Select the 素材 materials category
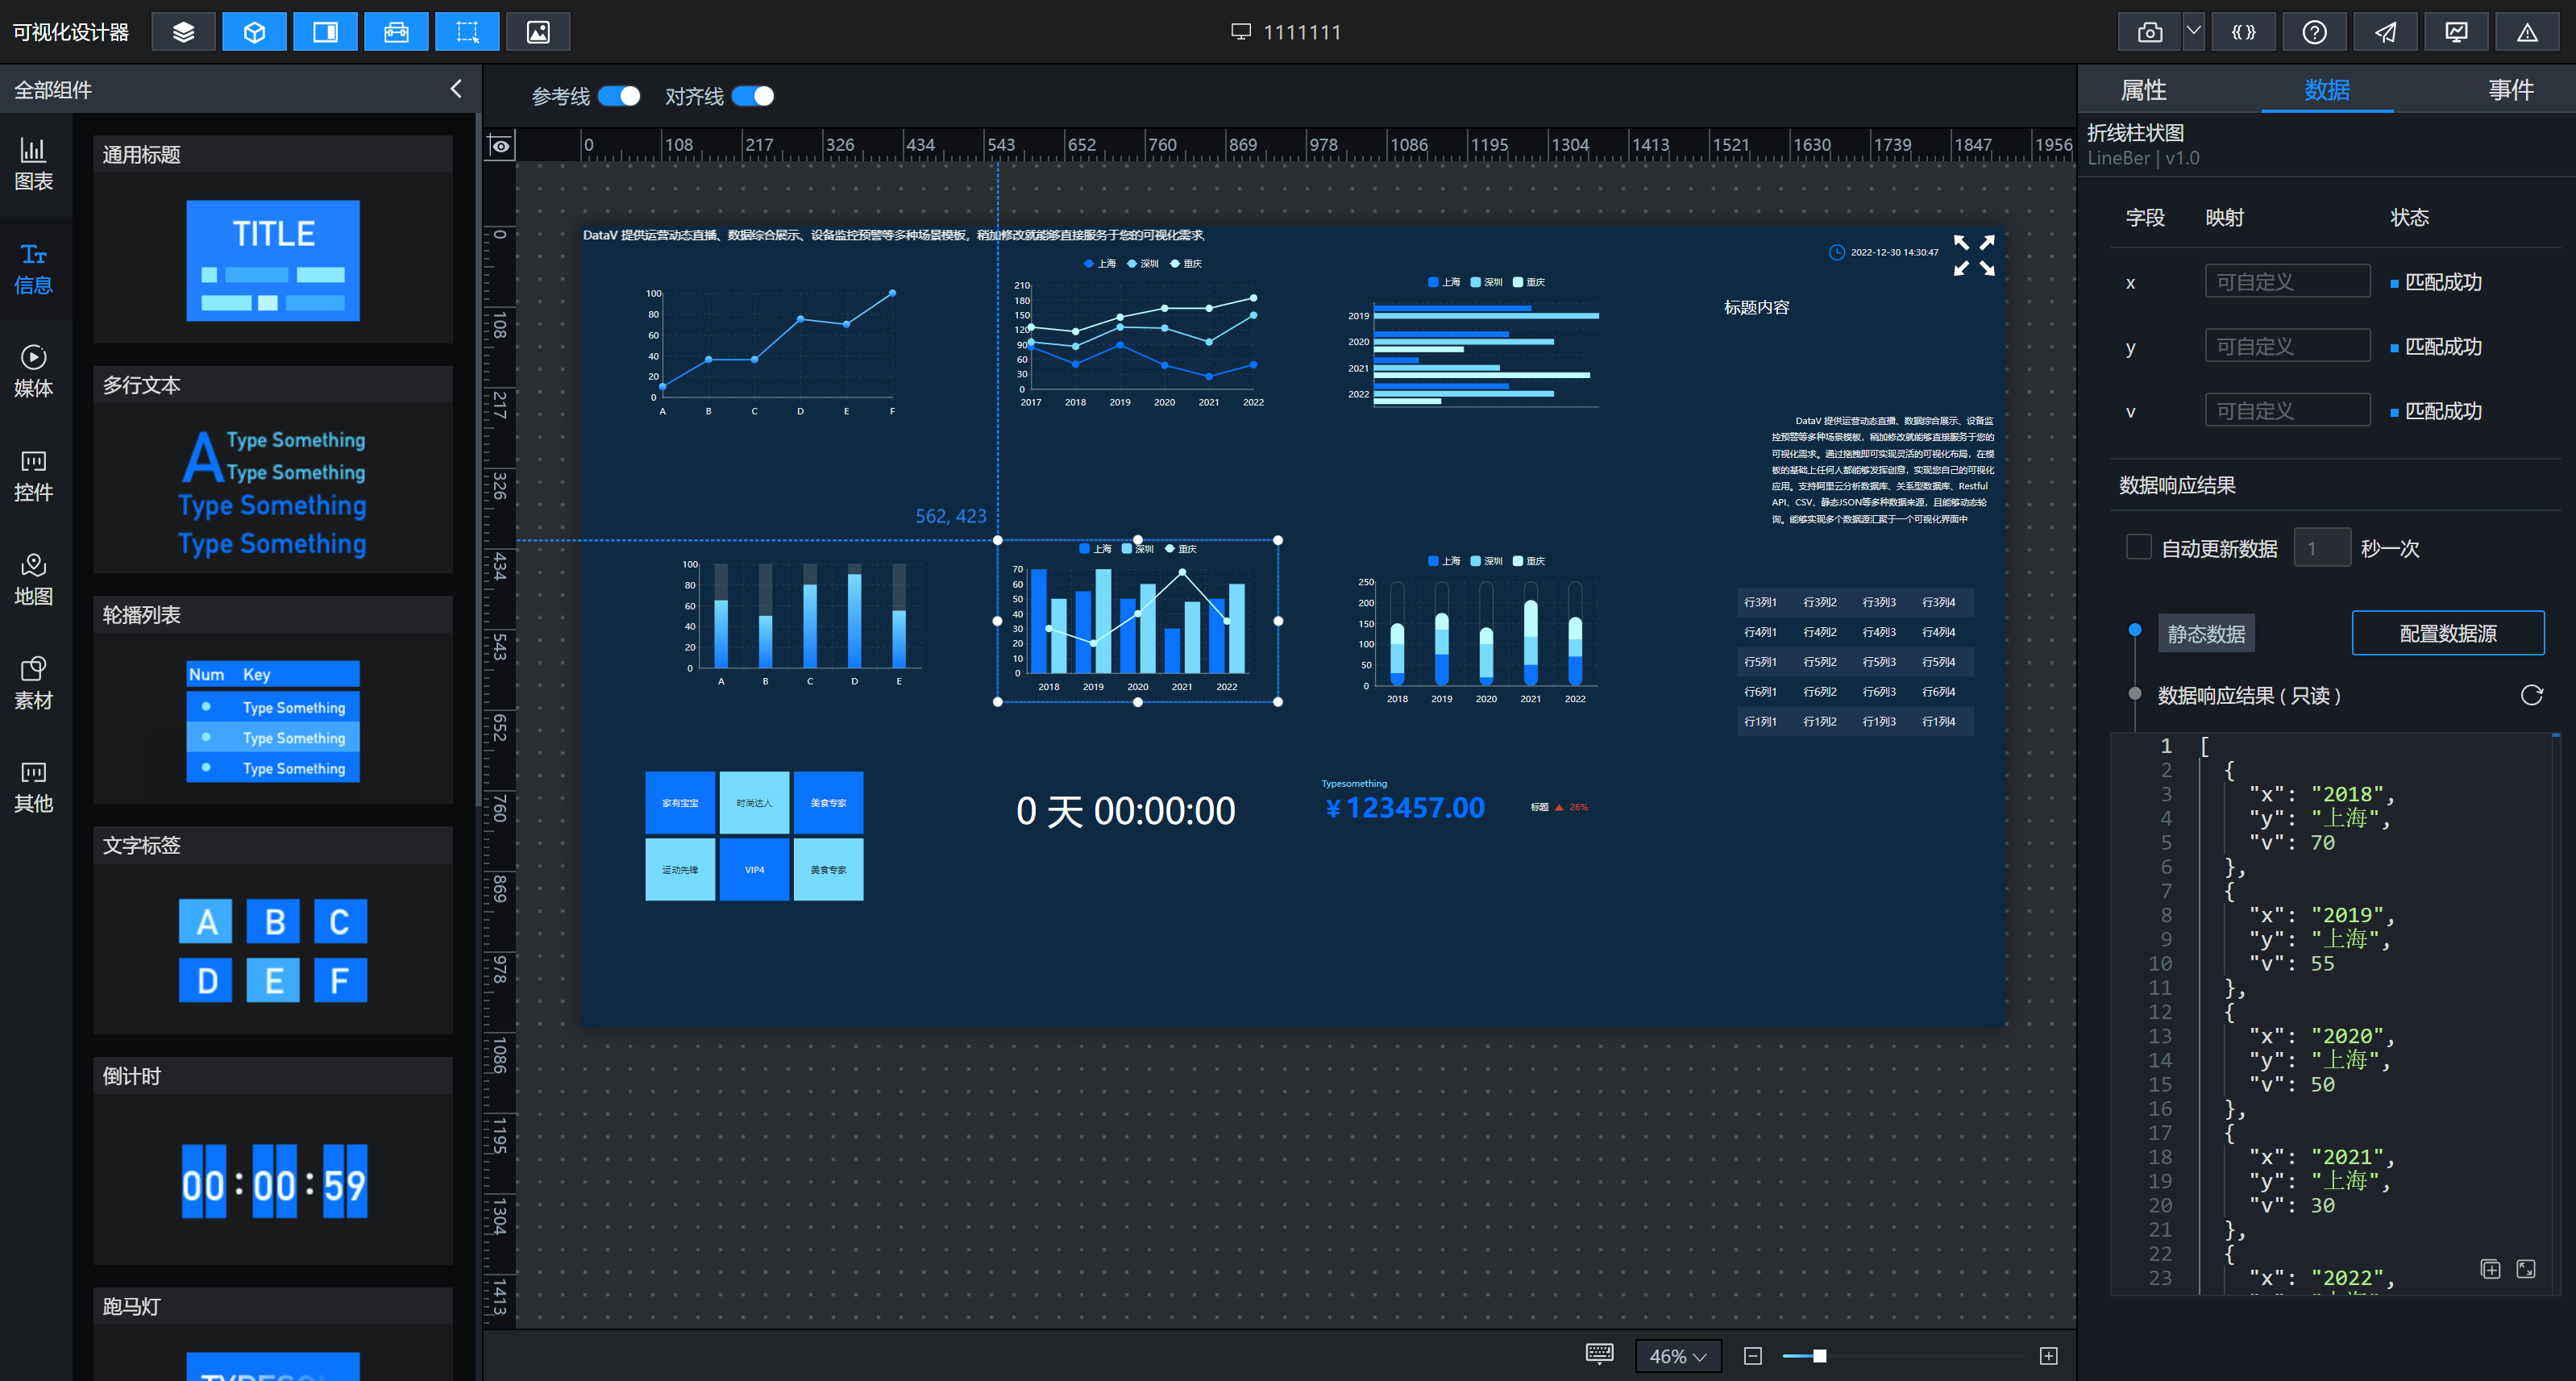The height and width of the screenshot is (1381, 2576). coord(33,684)
